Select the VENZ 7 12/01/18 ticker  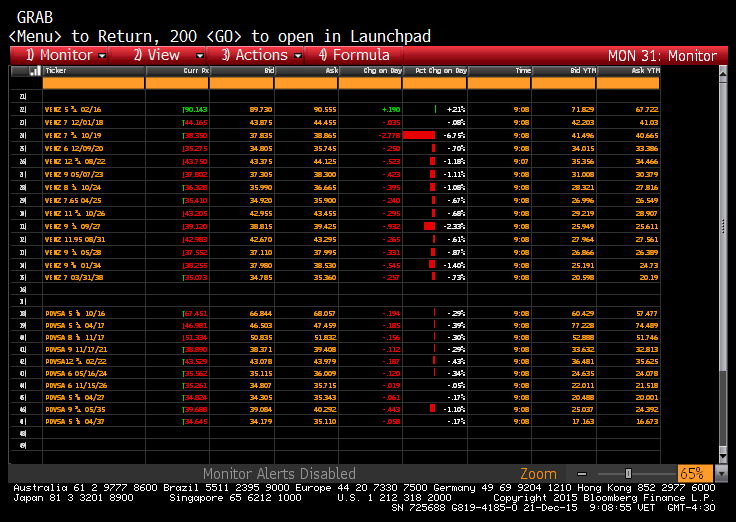[x=74, y=123]
